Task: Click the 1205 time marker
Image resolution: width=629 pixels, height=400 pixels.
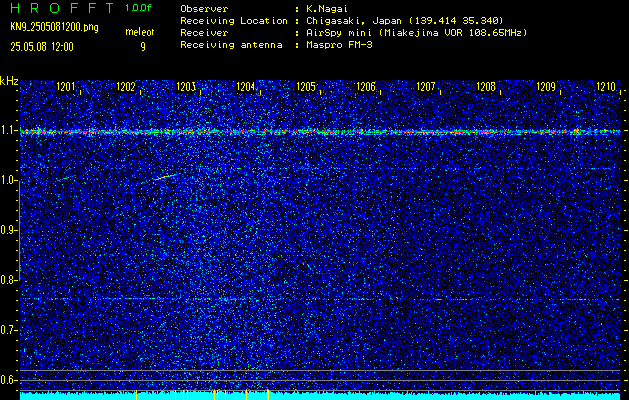Action: pos(306,87)
